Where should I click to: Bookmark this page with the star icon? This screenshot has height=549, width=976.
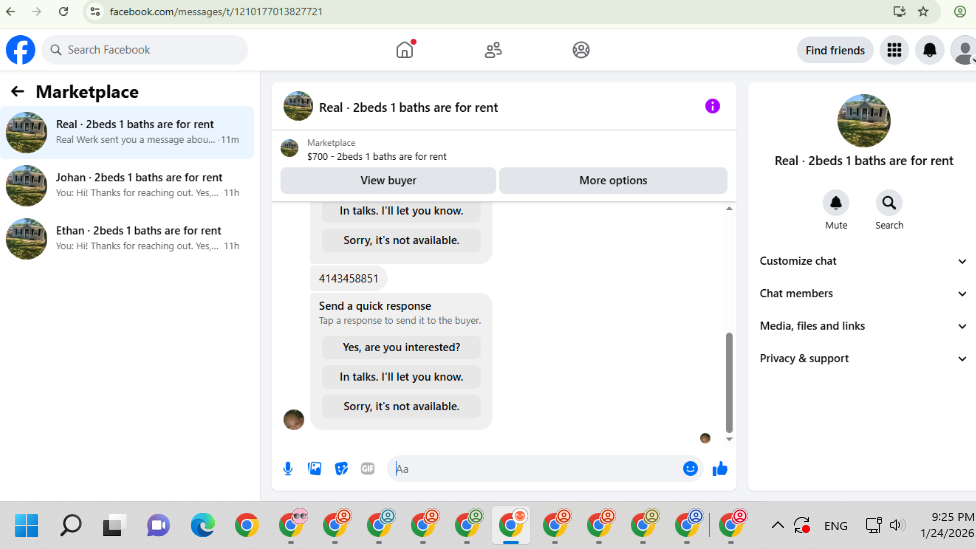(x=923, y=12)
